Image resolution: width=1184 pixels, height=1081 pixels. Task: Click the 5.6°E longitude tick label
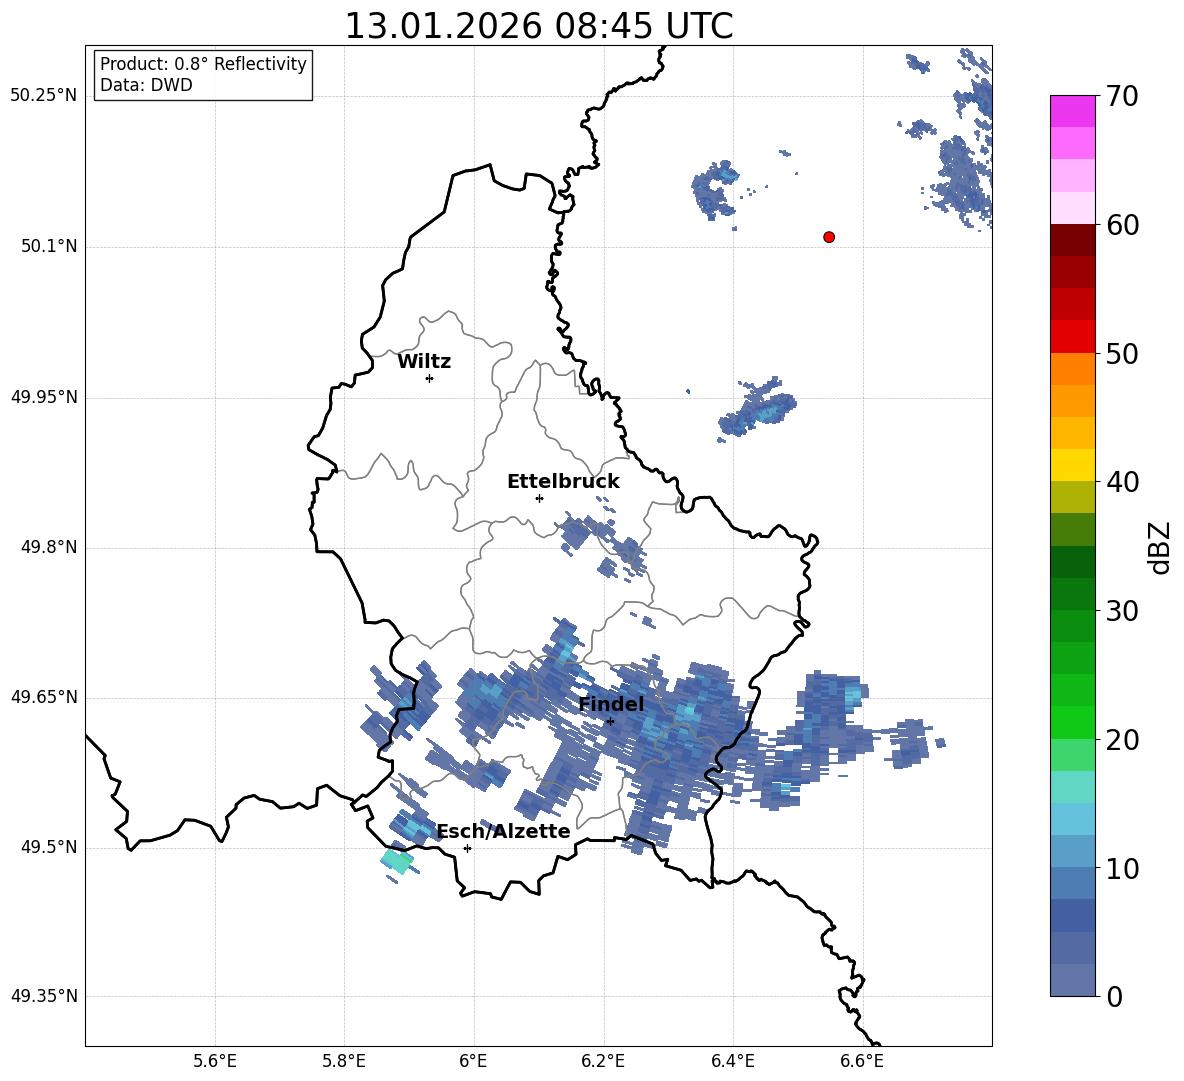point(215,1061)
